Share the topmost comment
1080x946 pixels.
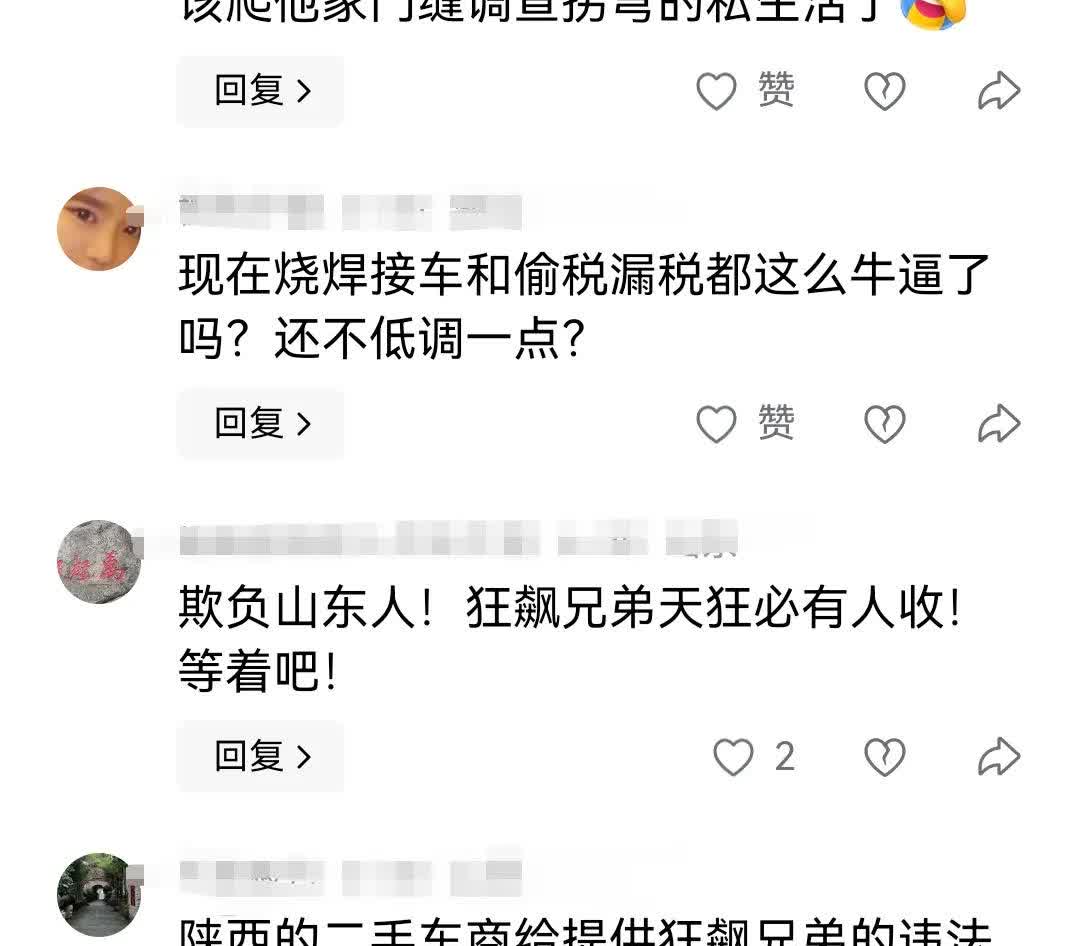point(999,90)
